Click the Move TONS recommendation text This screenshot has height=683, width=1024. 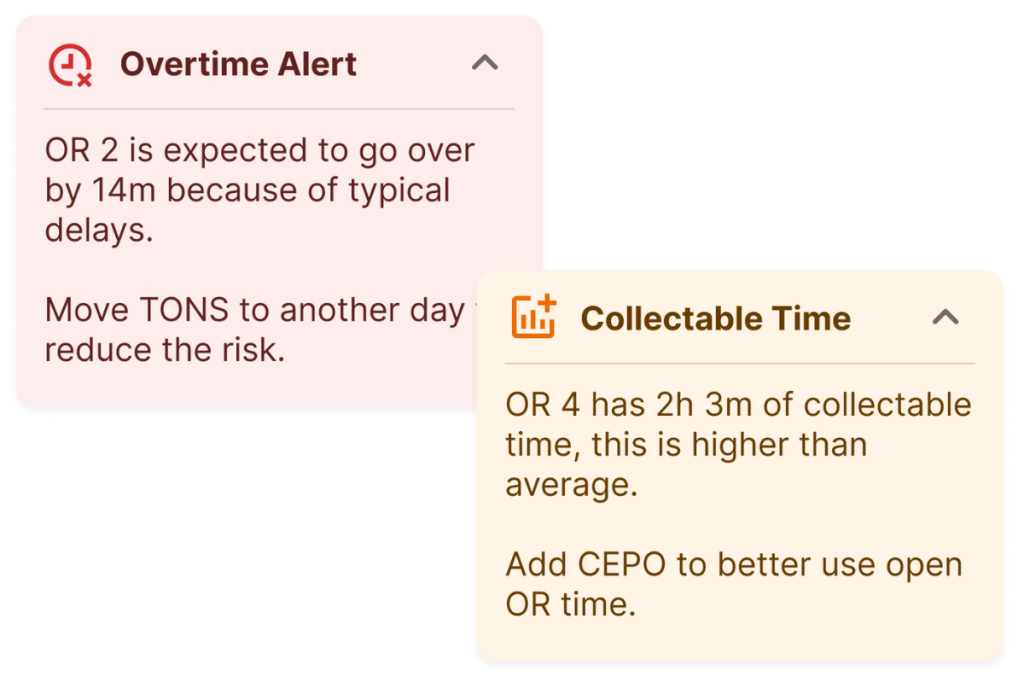261,330
